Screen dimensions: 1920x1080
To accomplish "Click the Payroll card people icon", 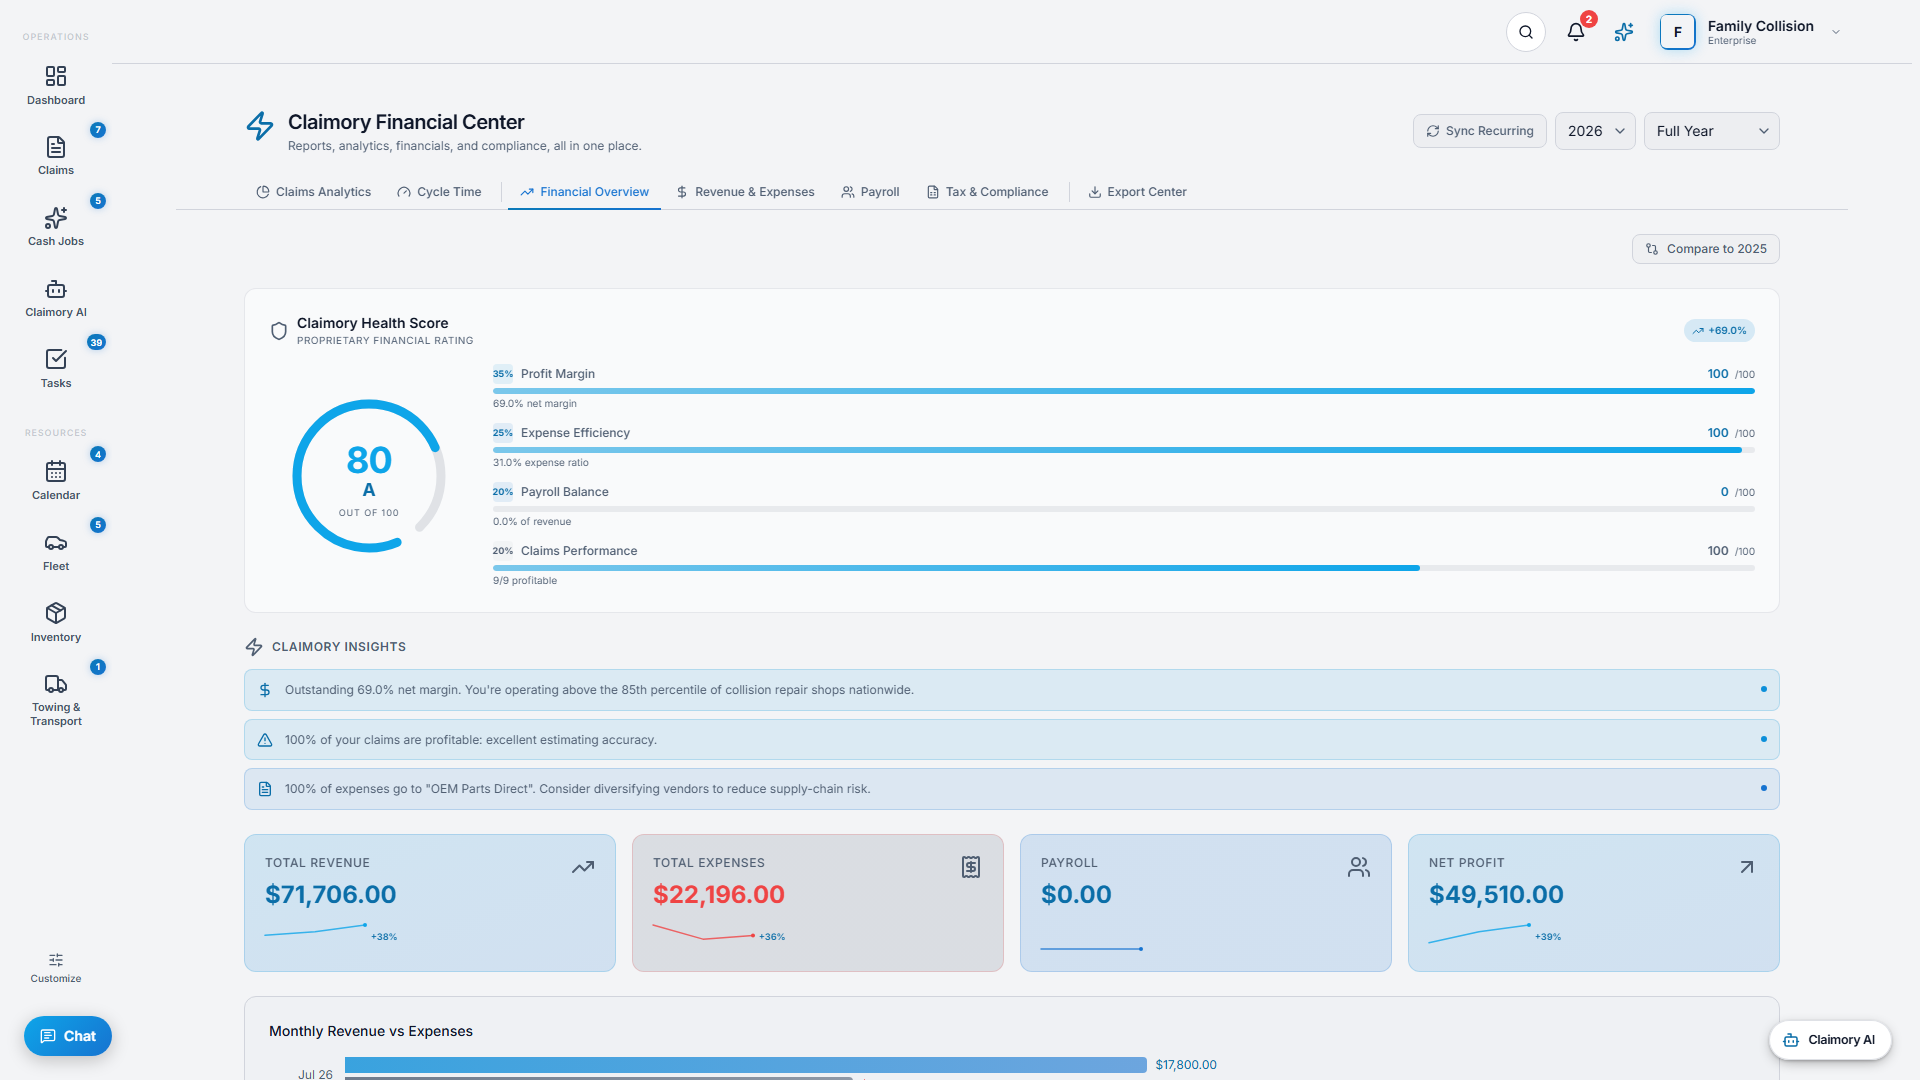I will tap(1359, 867).
